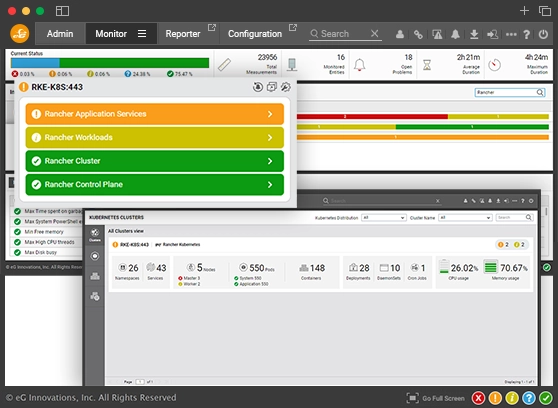Click the 550 Pods metric
This screenshot has width=558, height=408.
click(257, 268)
